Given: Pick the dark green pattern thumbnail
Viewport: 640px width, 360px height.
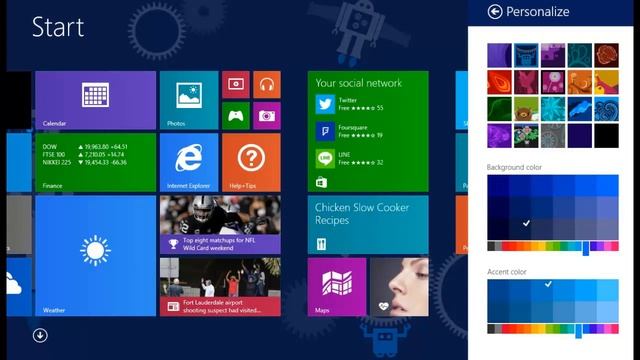Looking at the screenshot, I should click(x=499, y=109).
